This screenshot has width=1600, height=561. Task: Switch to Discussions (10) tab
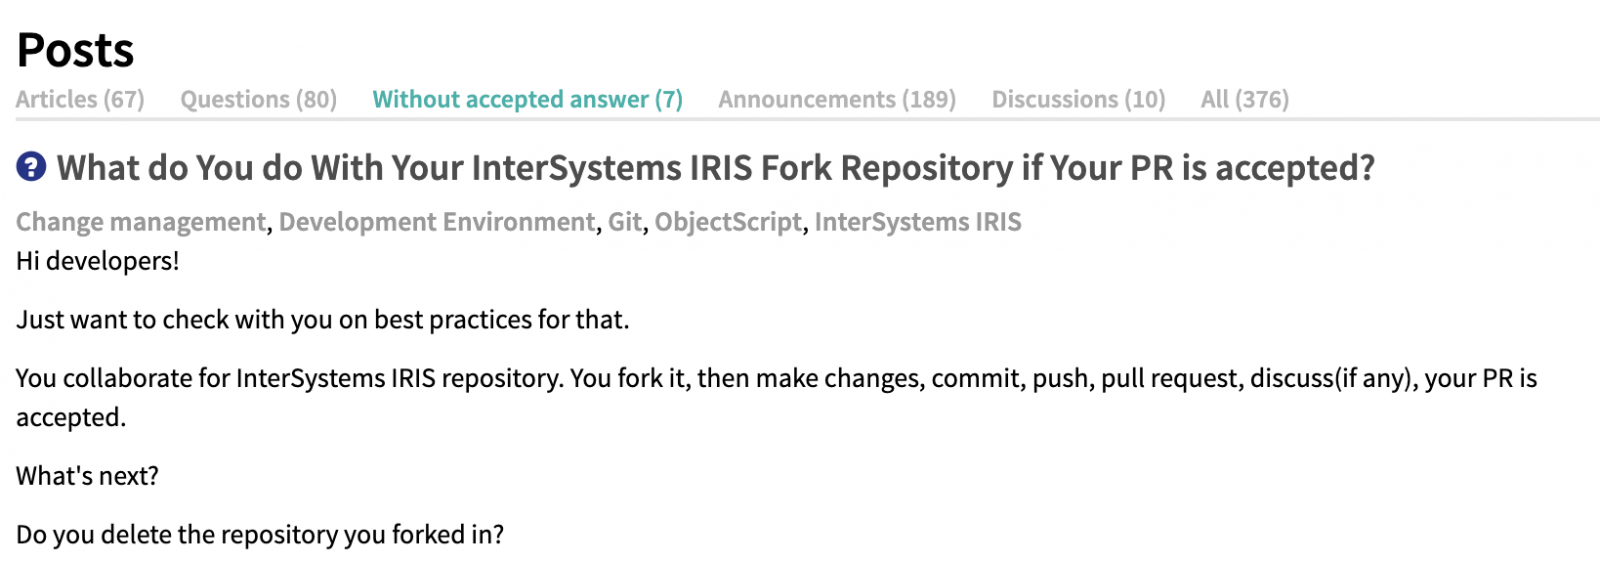1078,99
